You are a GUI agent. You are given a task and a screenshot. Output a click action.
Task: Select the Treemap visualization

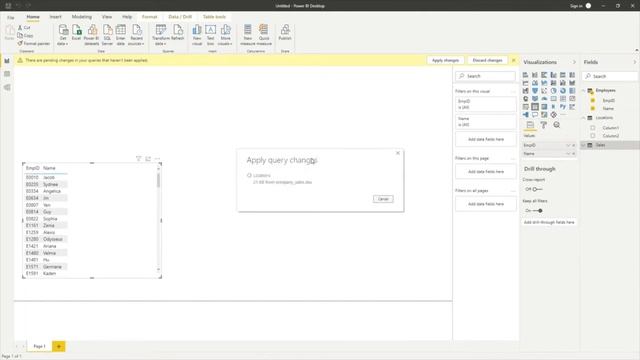click(x=572, y=91)
